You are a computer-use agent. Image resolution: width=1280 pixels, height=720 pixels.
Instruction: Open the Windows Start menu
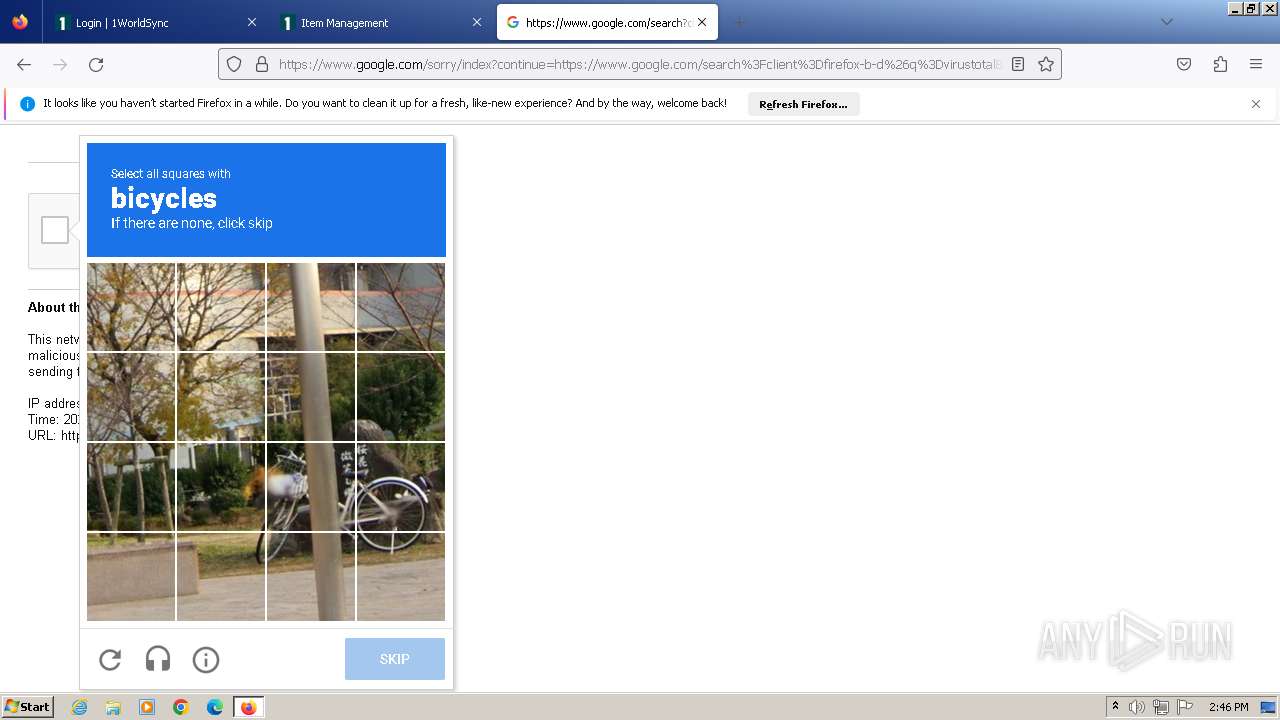pos(27,707)
